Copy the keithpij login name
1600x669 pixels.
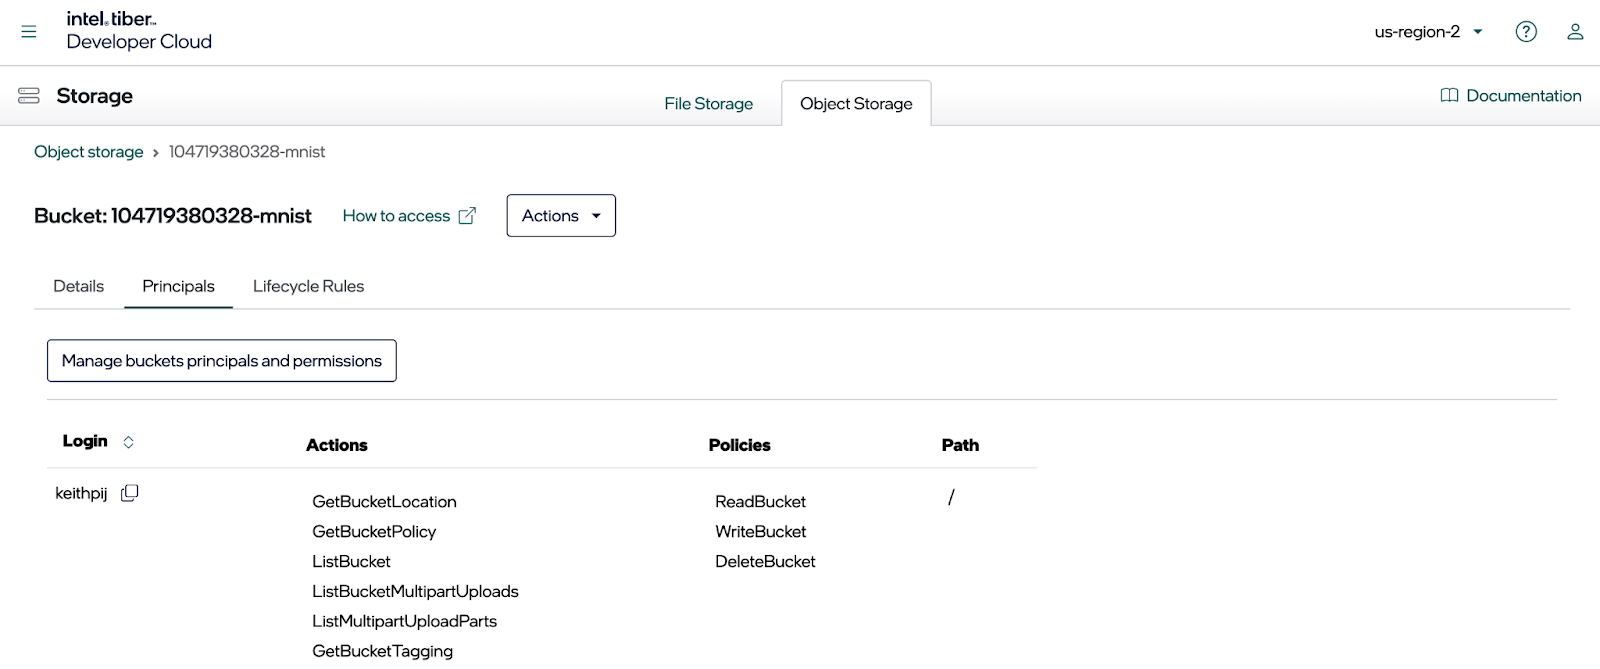pos(130,493)
